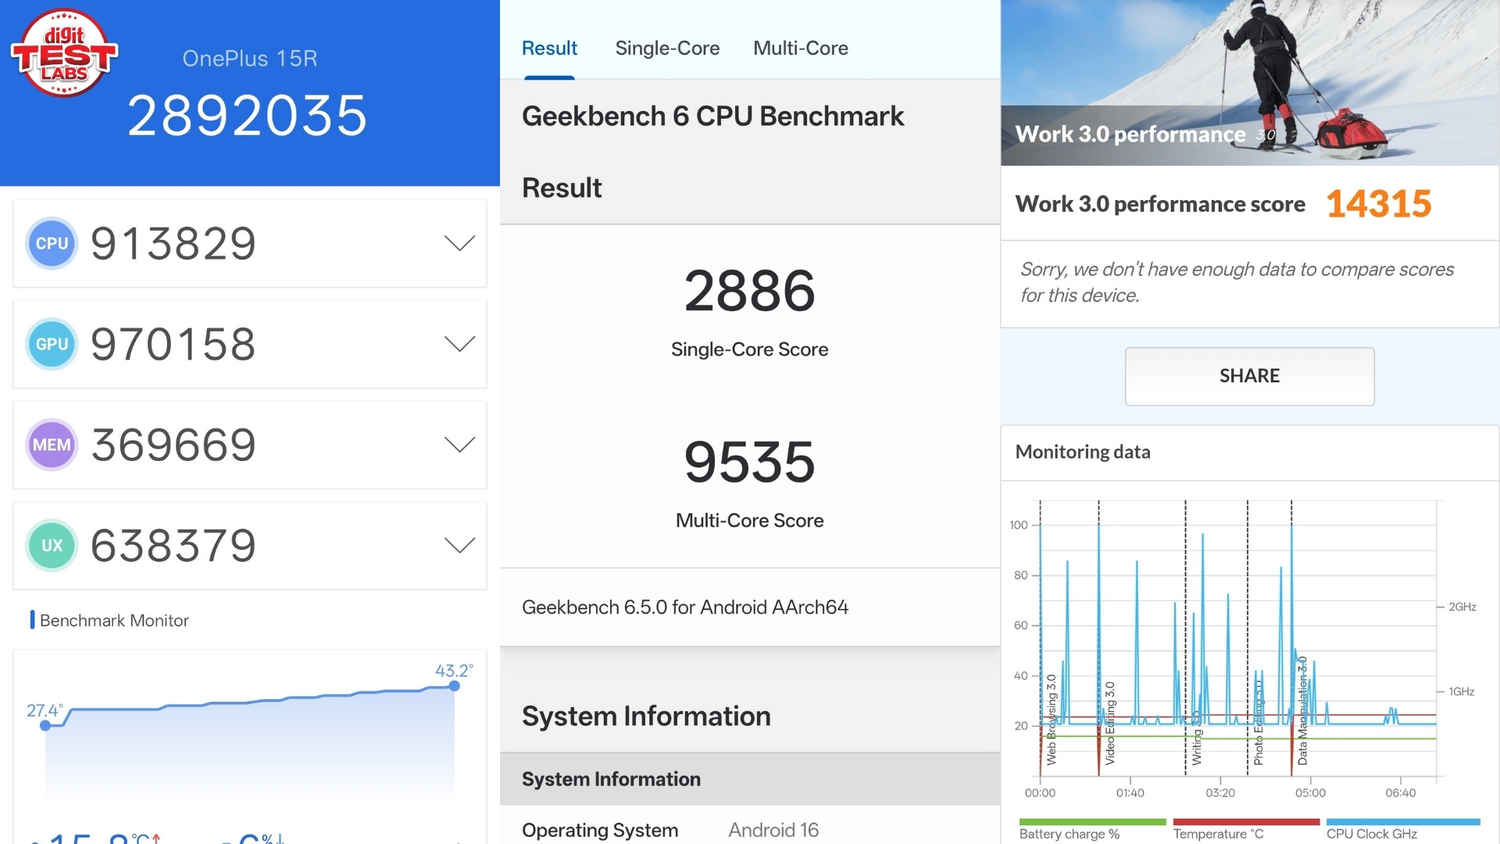Click the green UX score icon
1500x844 pixels.
[52, 545]
